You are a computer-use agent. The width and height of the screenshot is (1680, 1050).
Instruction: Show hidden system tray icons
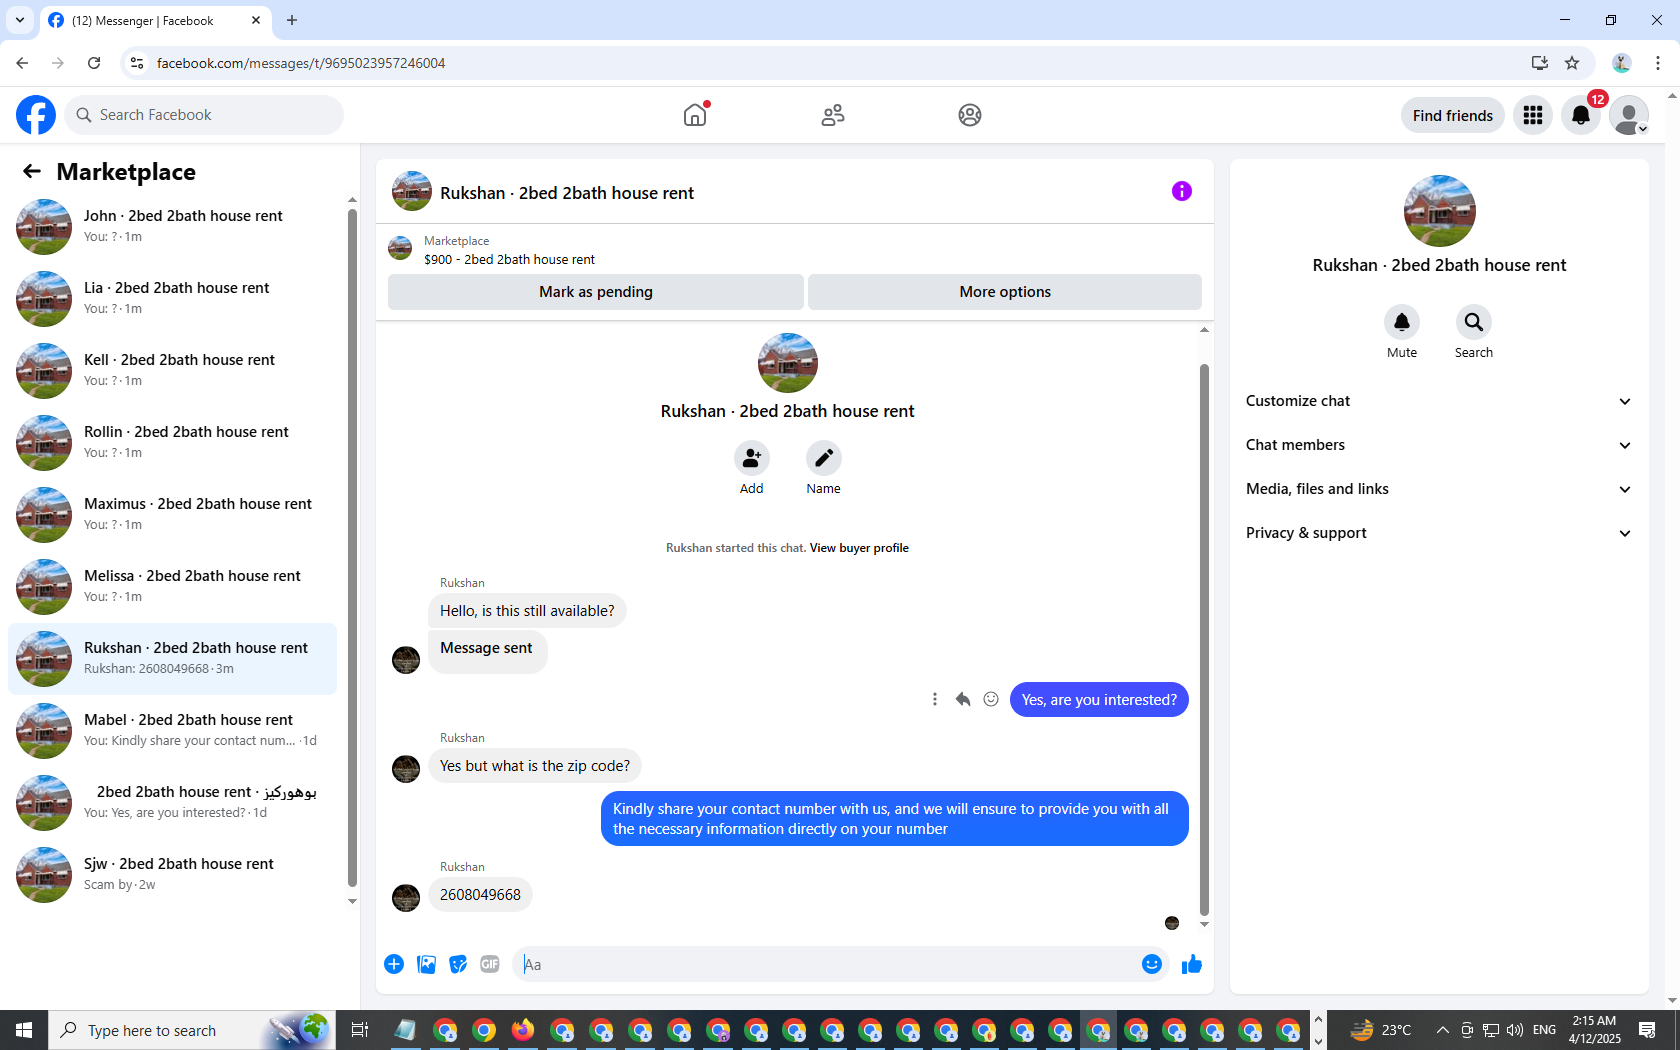point(1442,1030)
